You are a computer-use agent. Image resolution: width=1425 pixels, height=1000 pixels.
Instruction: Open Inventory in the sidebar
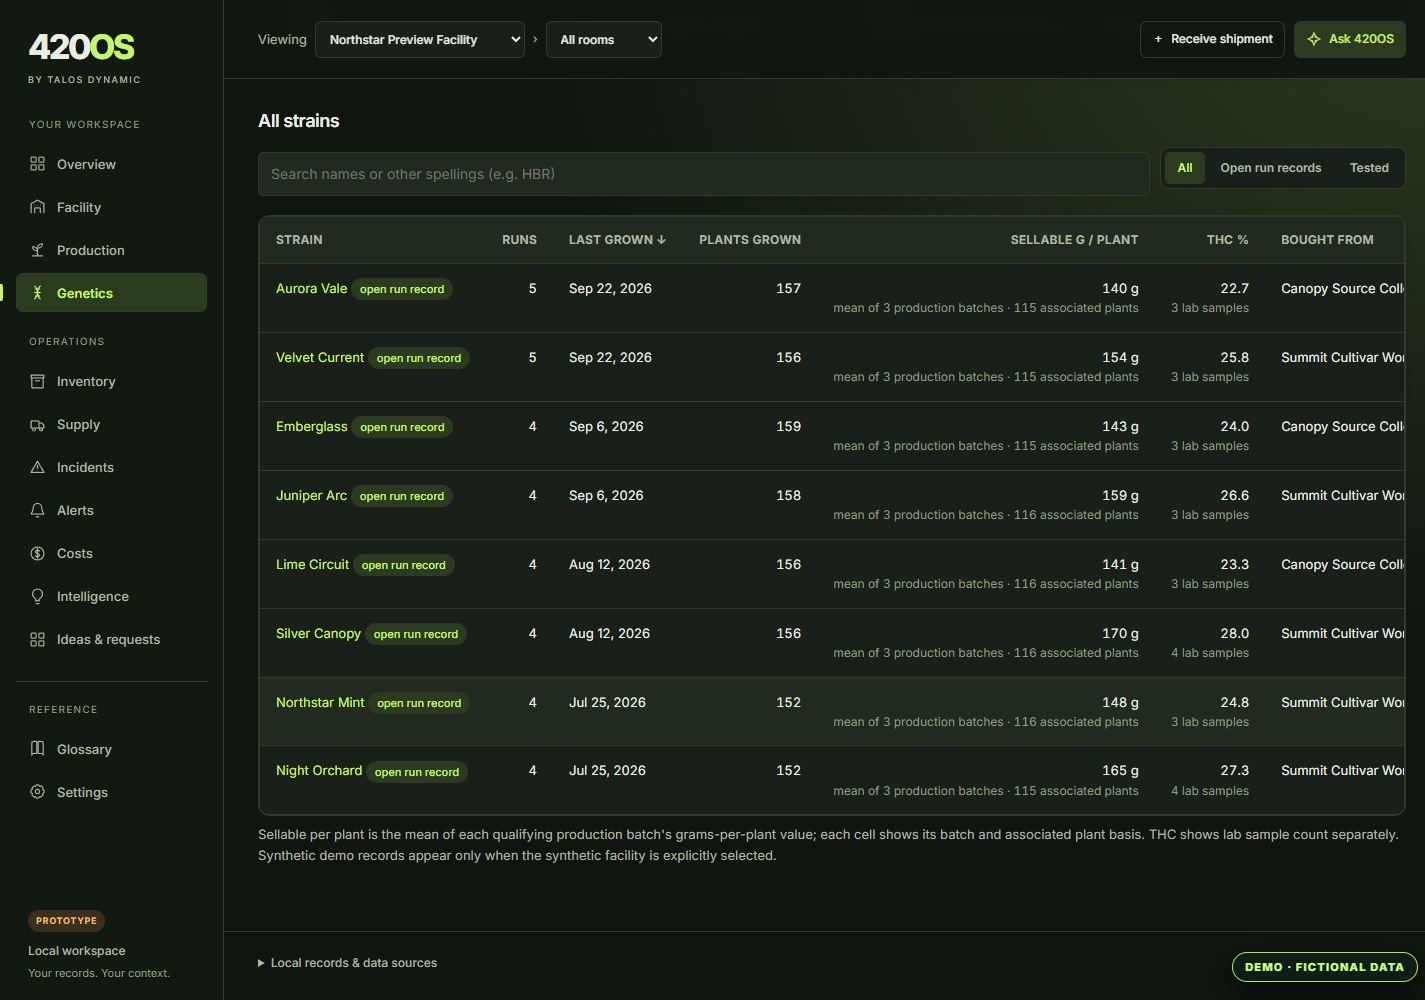tap(111, 381)
